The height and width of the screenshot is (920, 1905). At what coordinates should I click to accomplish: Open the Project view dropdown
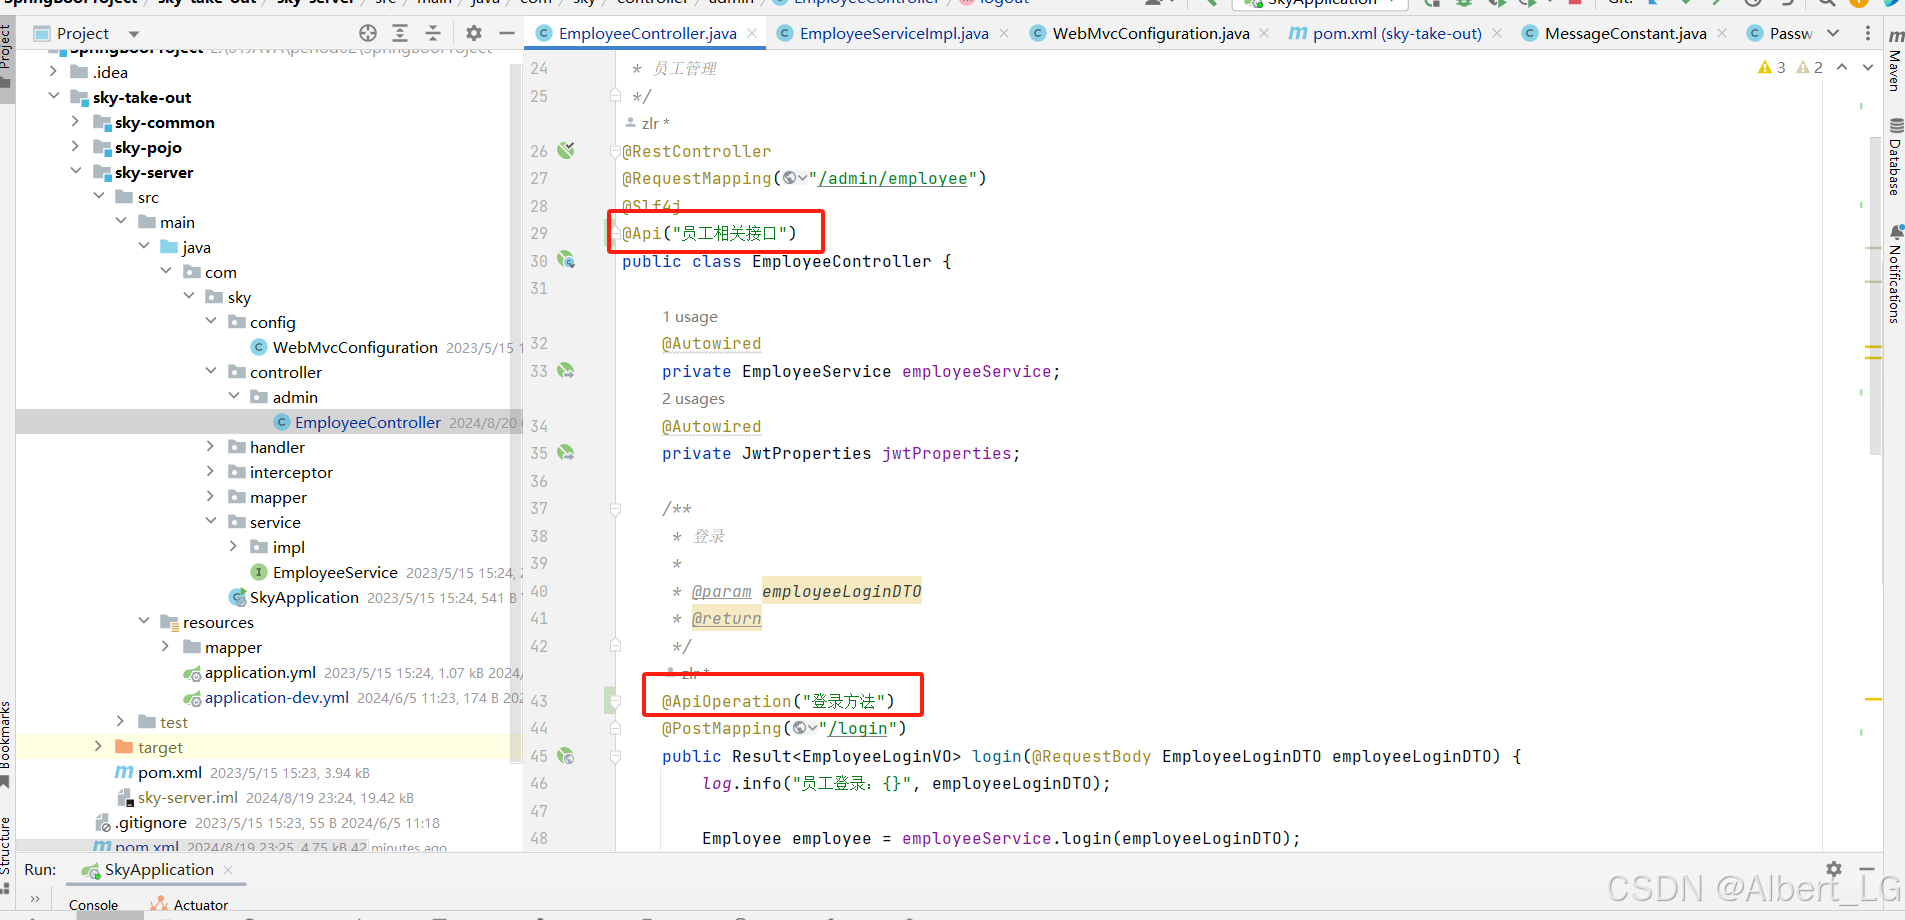coord(134,33)
